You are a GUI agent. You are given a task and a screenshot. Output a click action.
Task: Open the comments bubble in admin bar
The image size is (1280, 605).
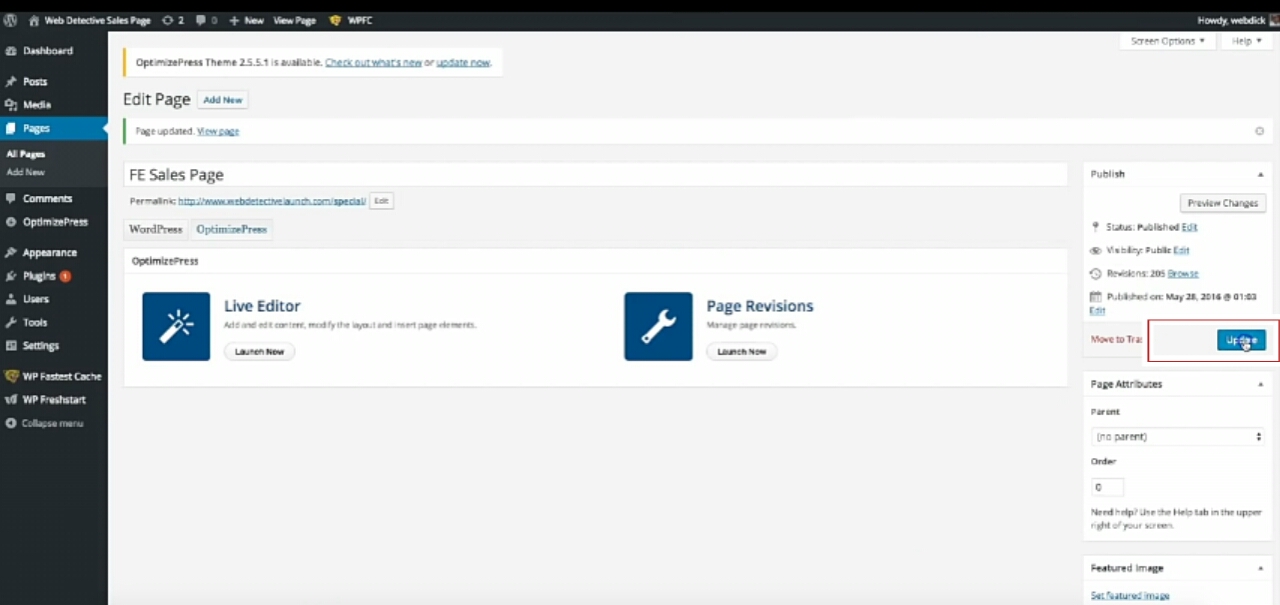point(207,20)
